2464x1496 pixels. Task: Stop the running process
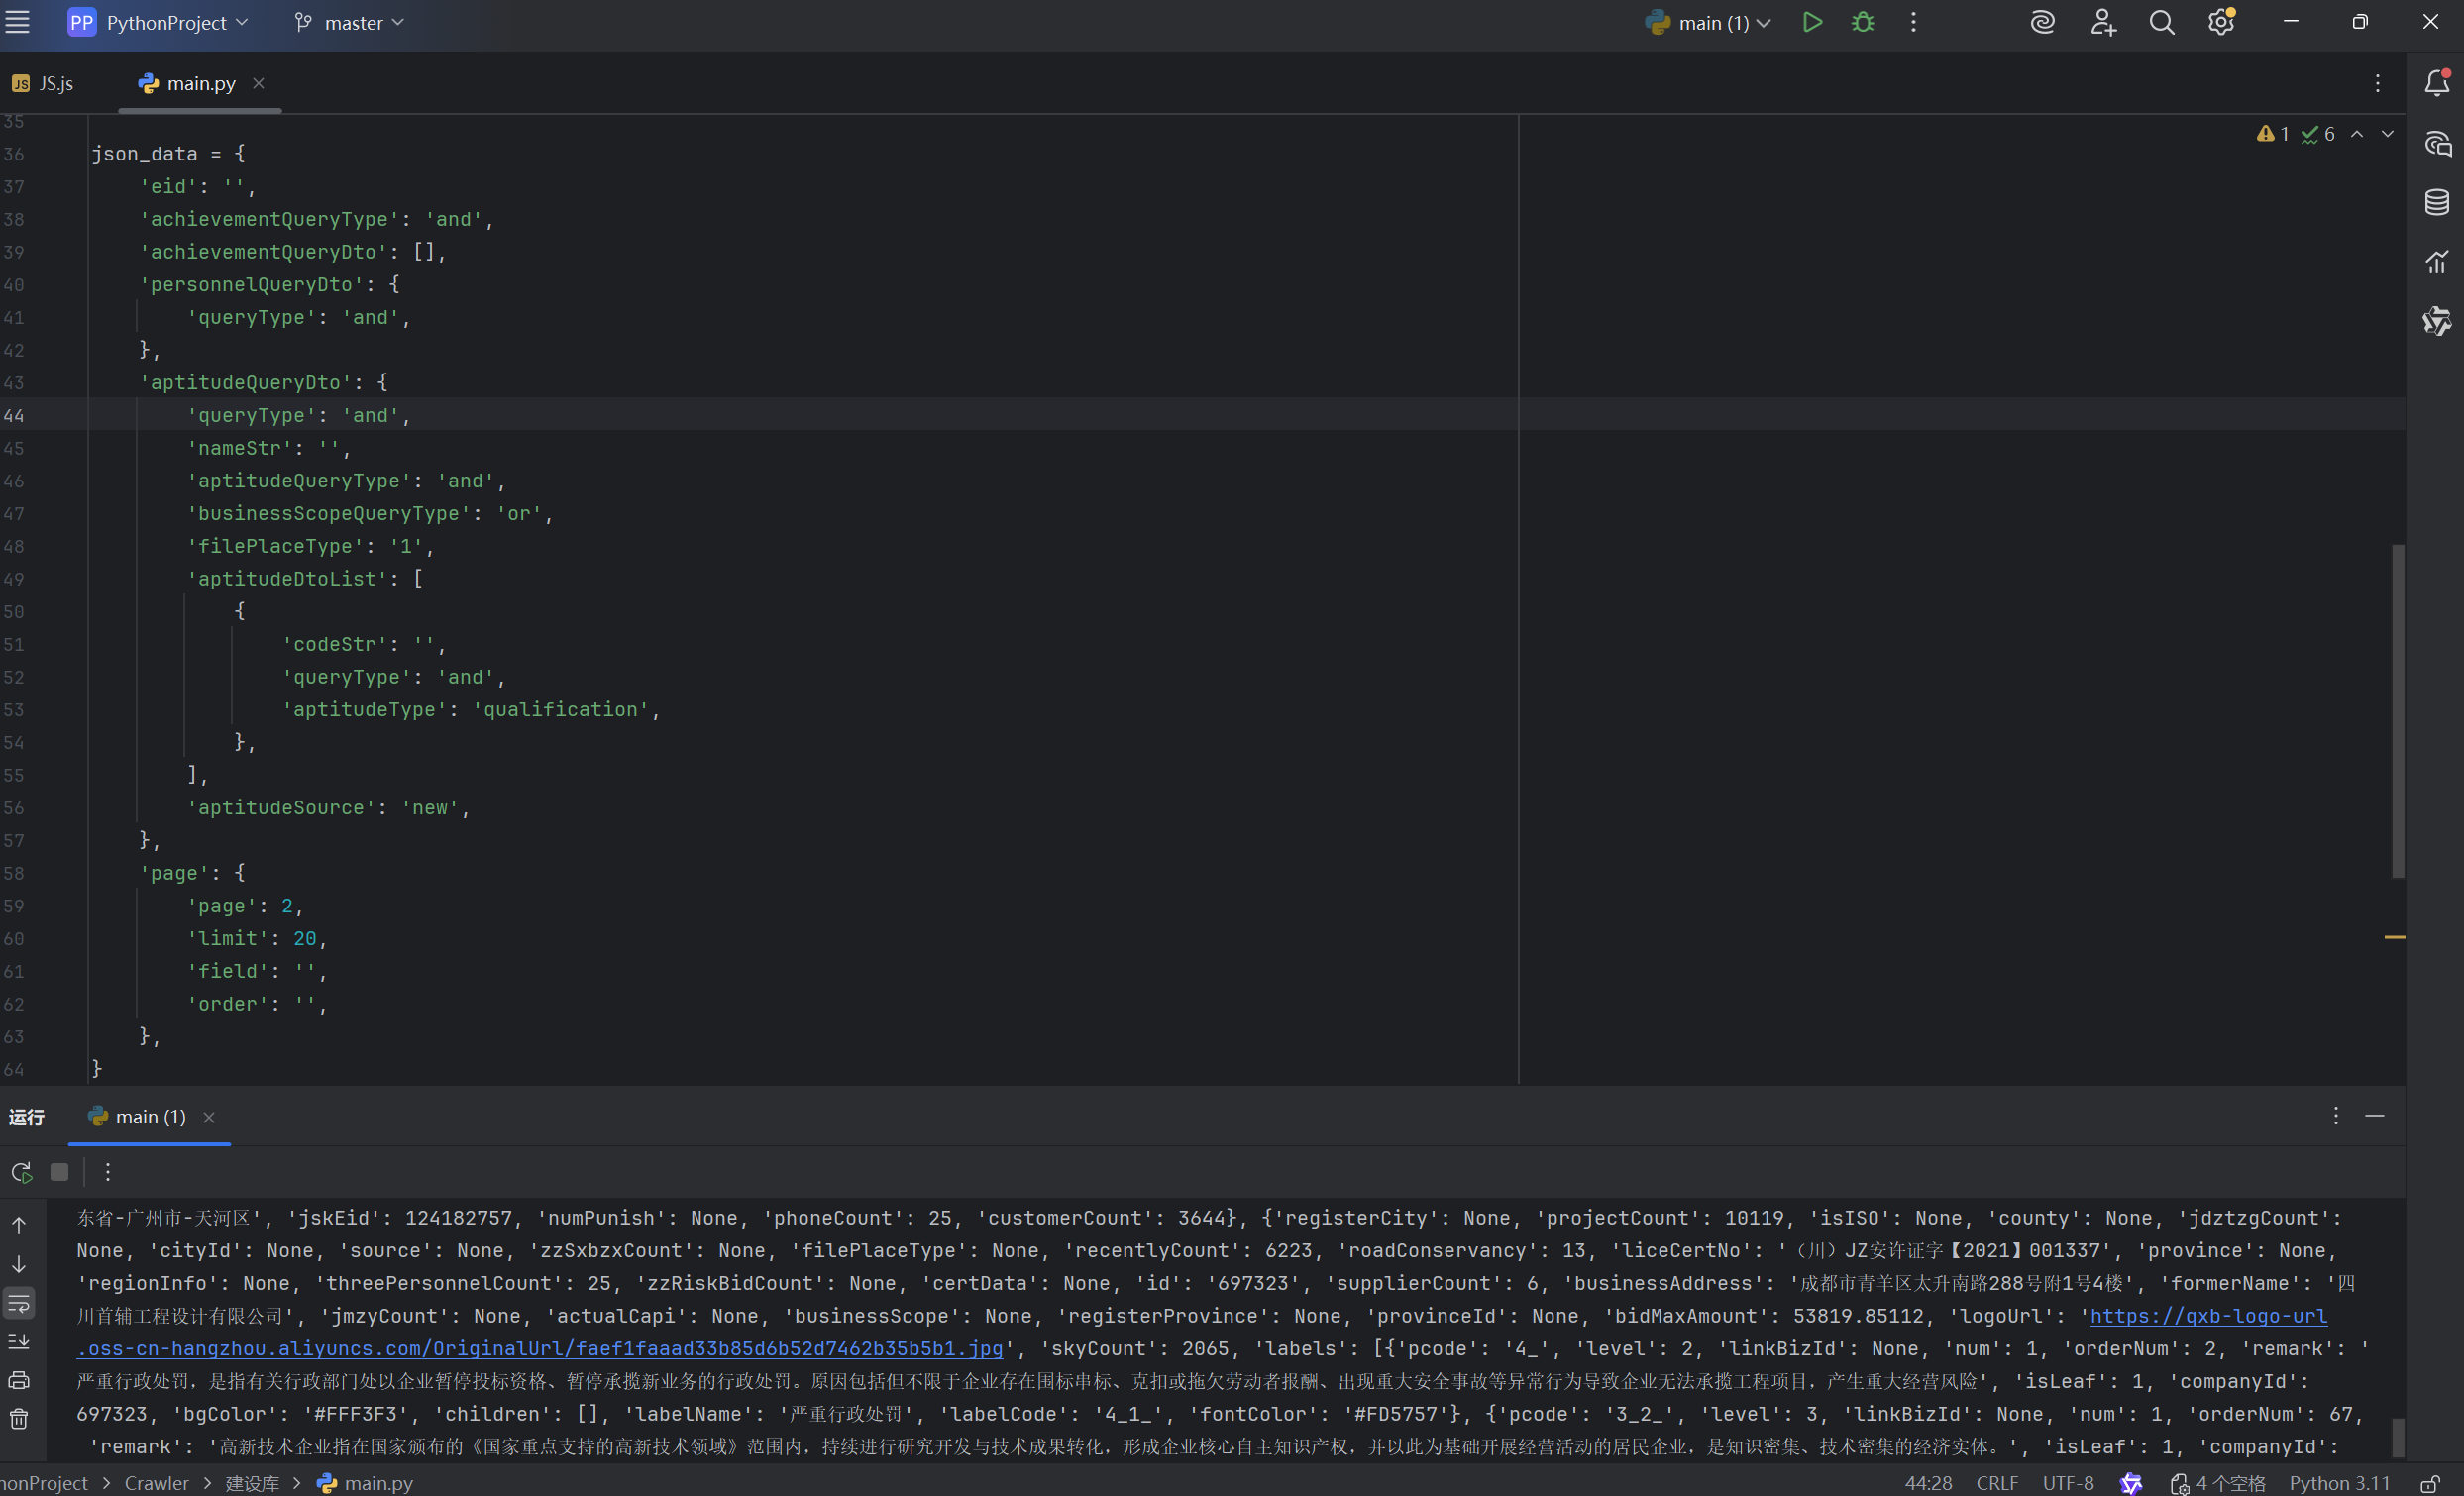[x=60, y=1172]
